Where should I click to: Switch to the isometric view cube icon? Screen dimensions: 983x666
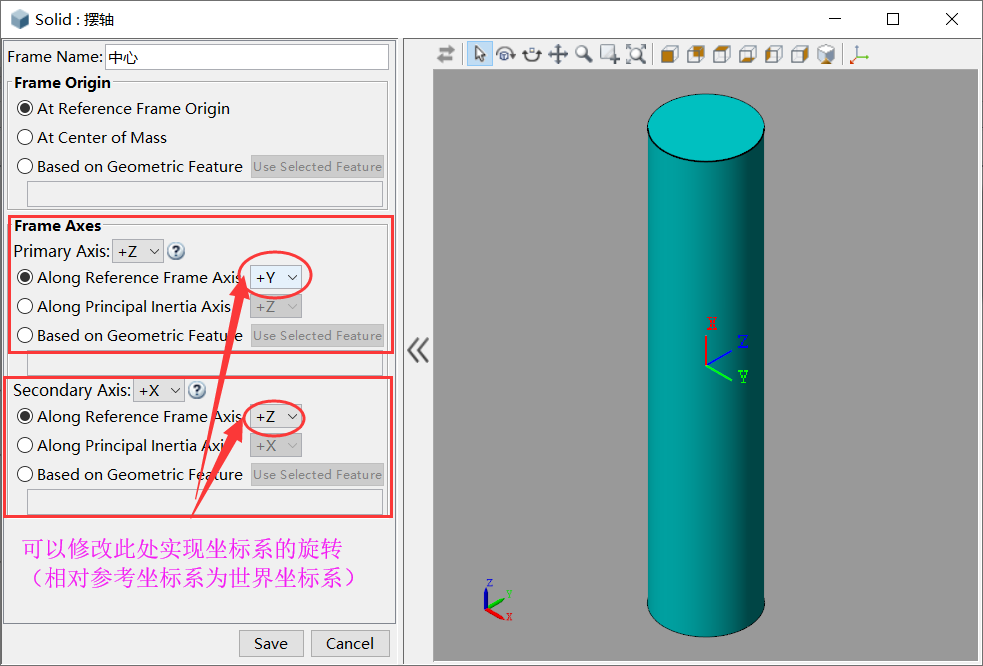tap(824, 54)
